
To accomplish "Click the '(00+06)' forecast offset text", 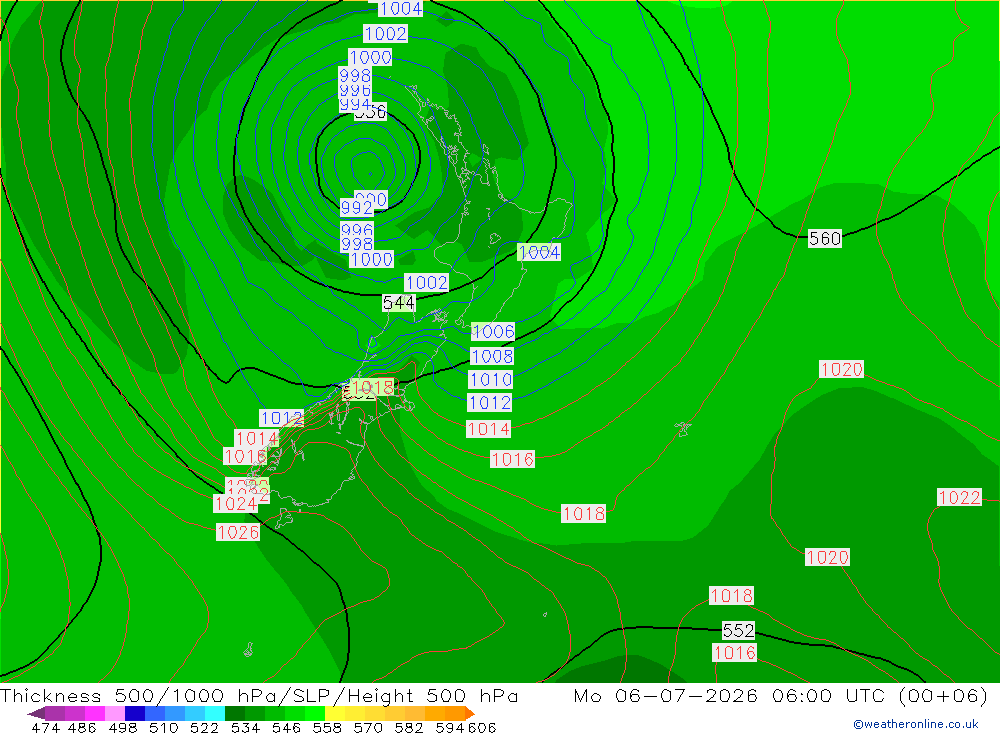I will (943, 695).
